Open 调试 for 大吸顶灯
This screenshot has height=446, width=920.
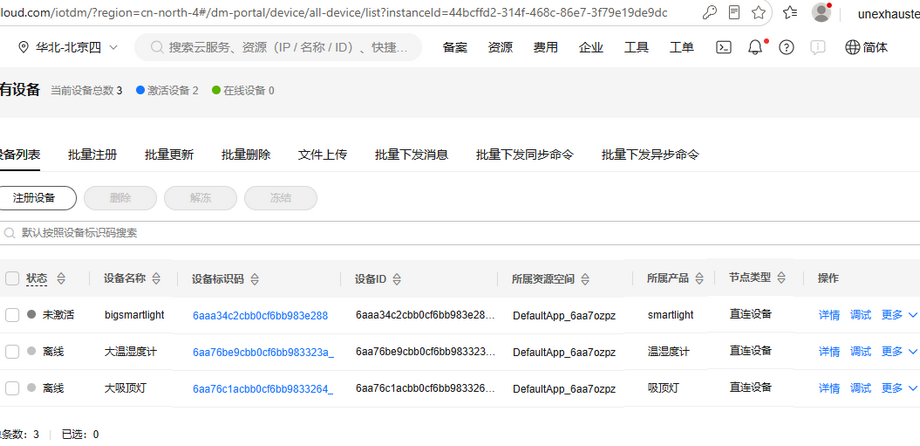point(861,388)
